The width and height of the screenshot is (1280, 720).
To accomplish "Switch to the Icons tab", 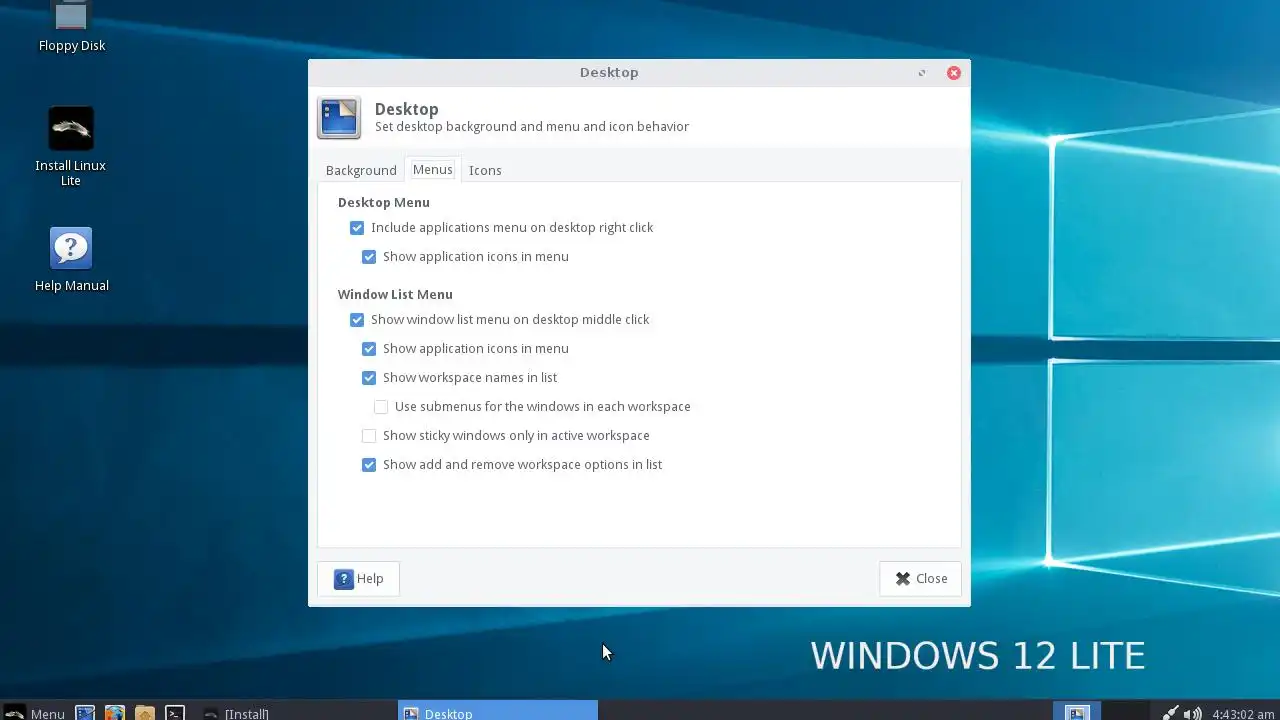I will (x=485, y=170).
